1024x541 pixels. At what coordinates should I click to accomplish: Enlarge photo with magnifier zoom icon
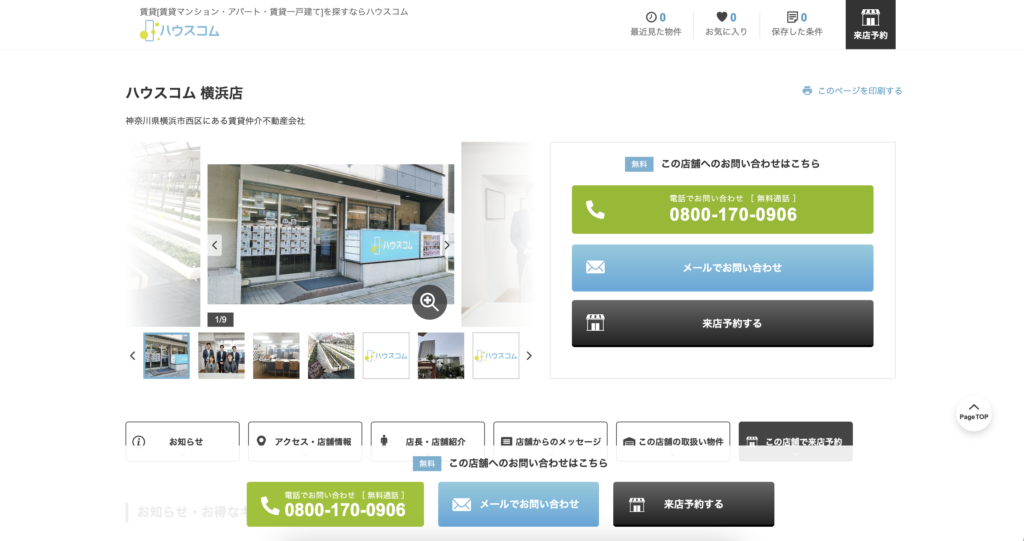(x=429, y=302)
